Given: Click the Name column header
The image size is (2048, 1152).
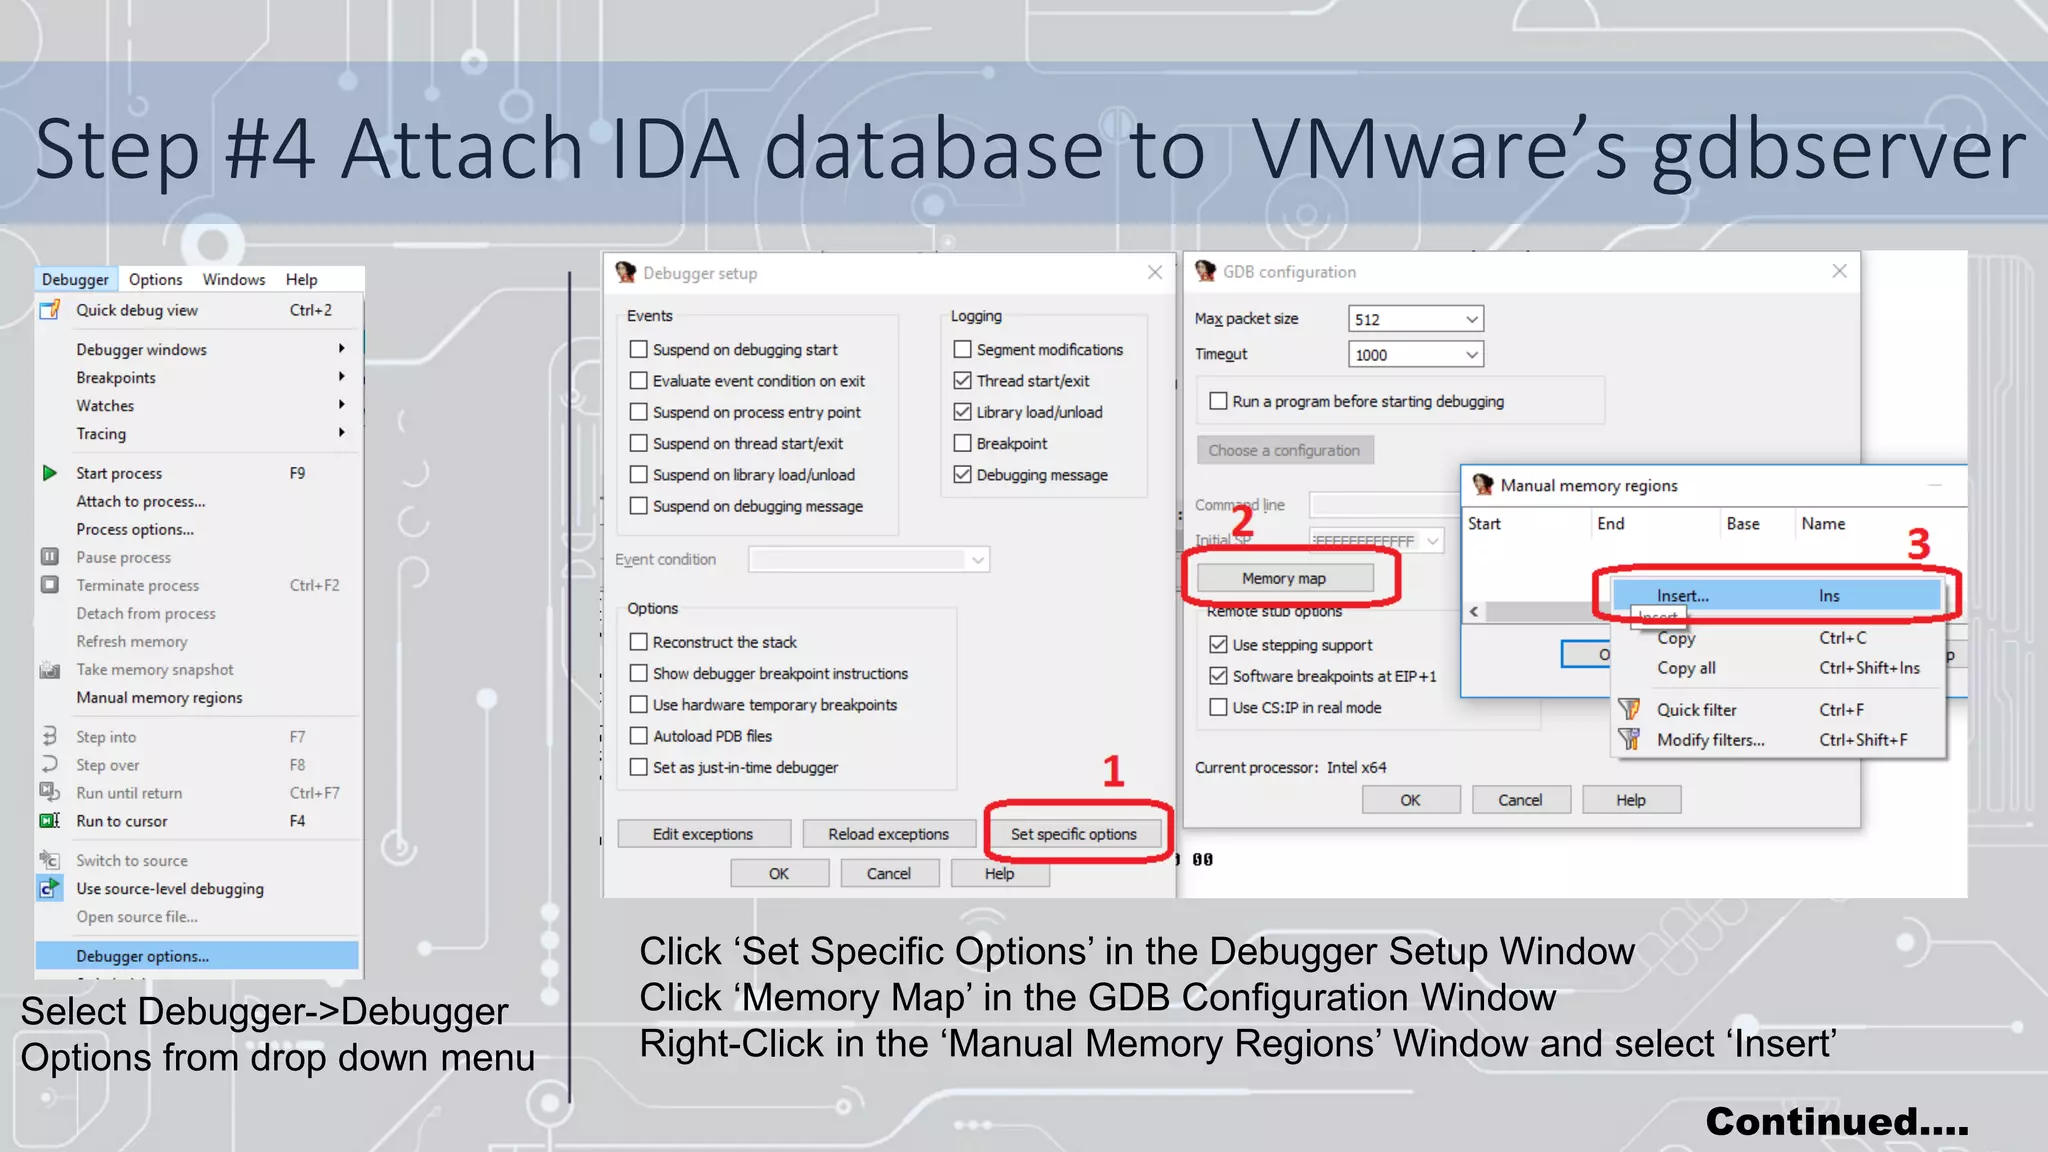Looking at the screenshot, I should click(x=1880, y=523).
